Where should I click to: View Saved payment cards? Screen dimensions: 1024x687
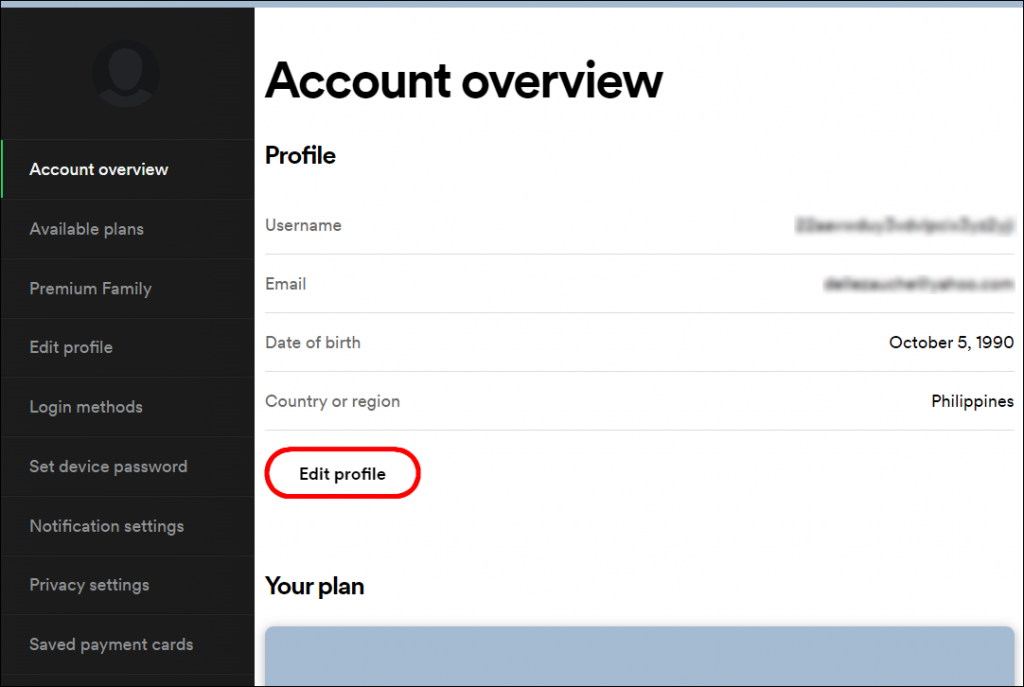coord(111,645)
